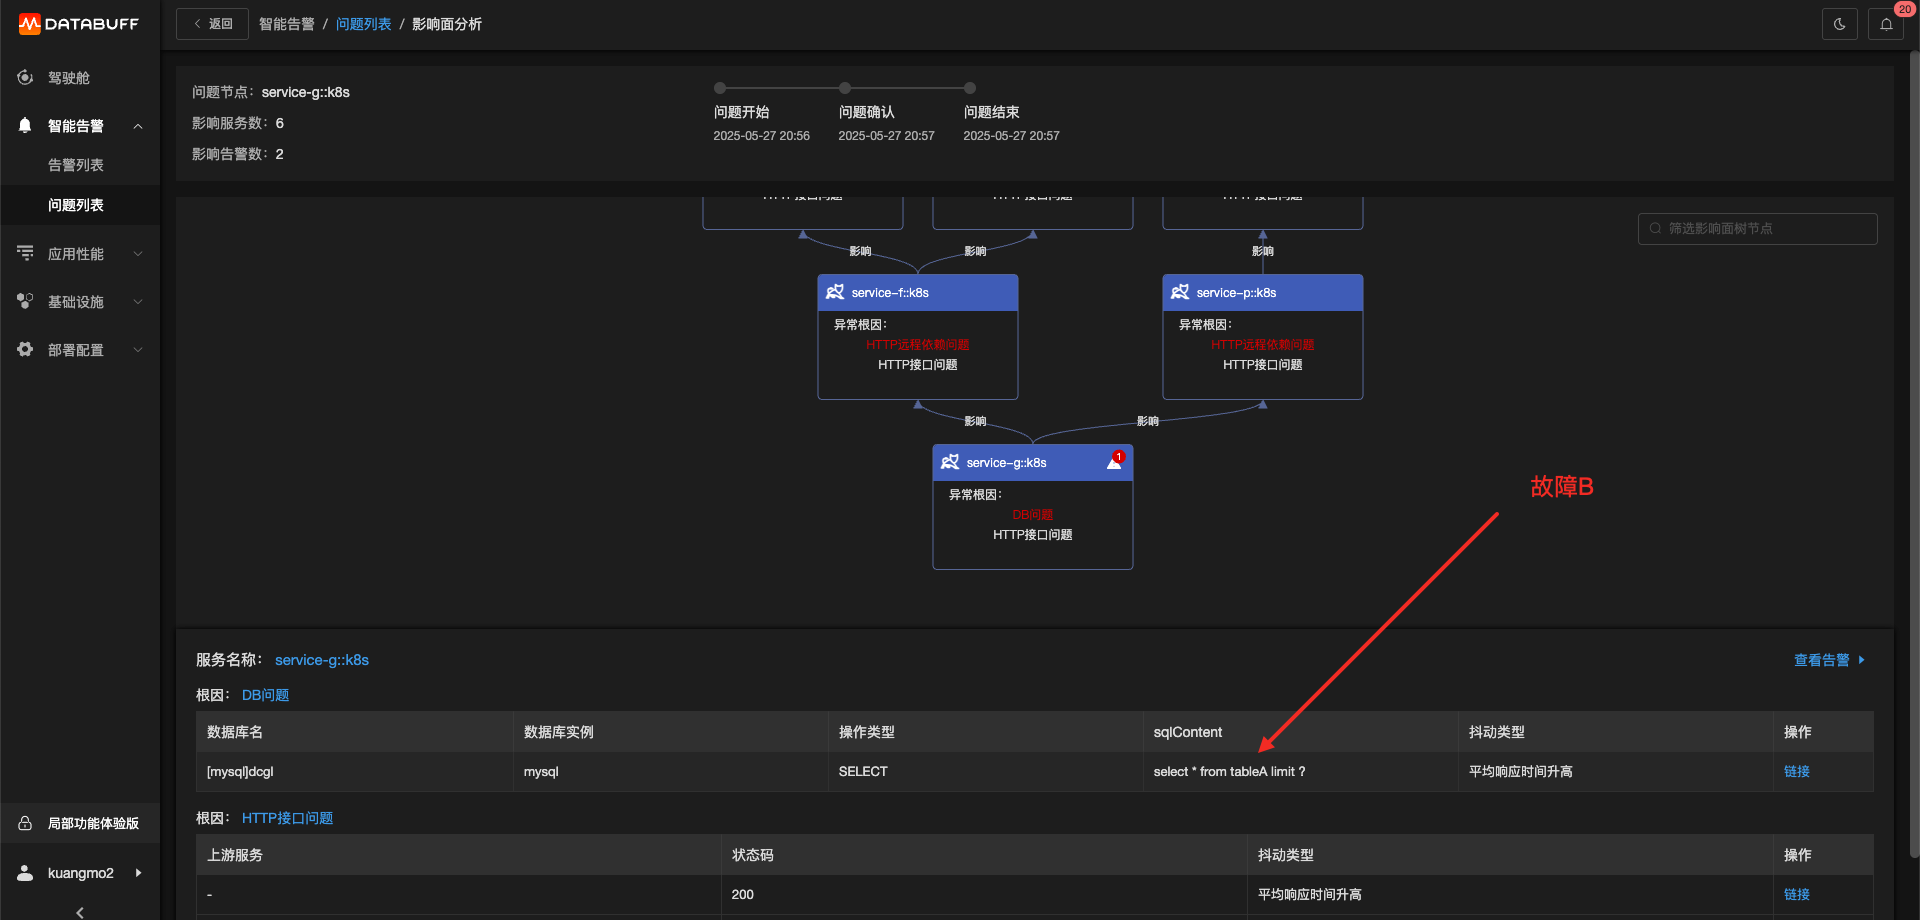Toggle dark mode moon icon
Screen dimensions: 1920x920
coord(1839,24)
